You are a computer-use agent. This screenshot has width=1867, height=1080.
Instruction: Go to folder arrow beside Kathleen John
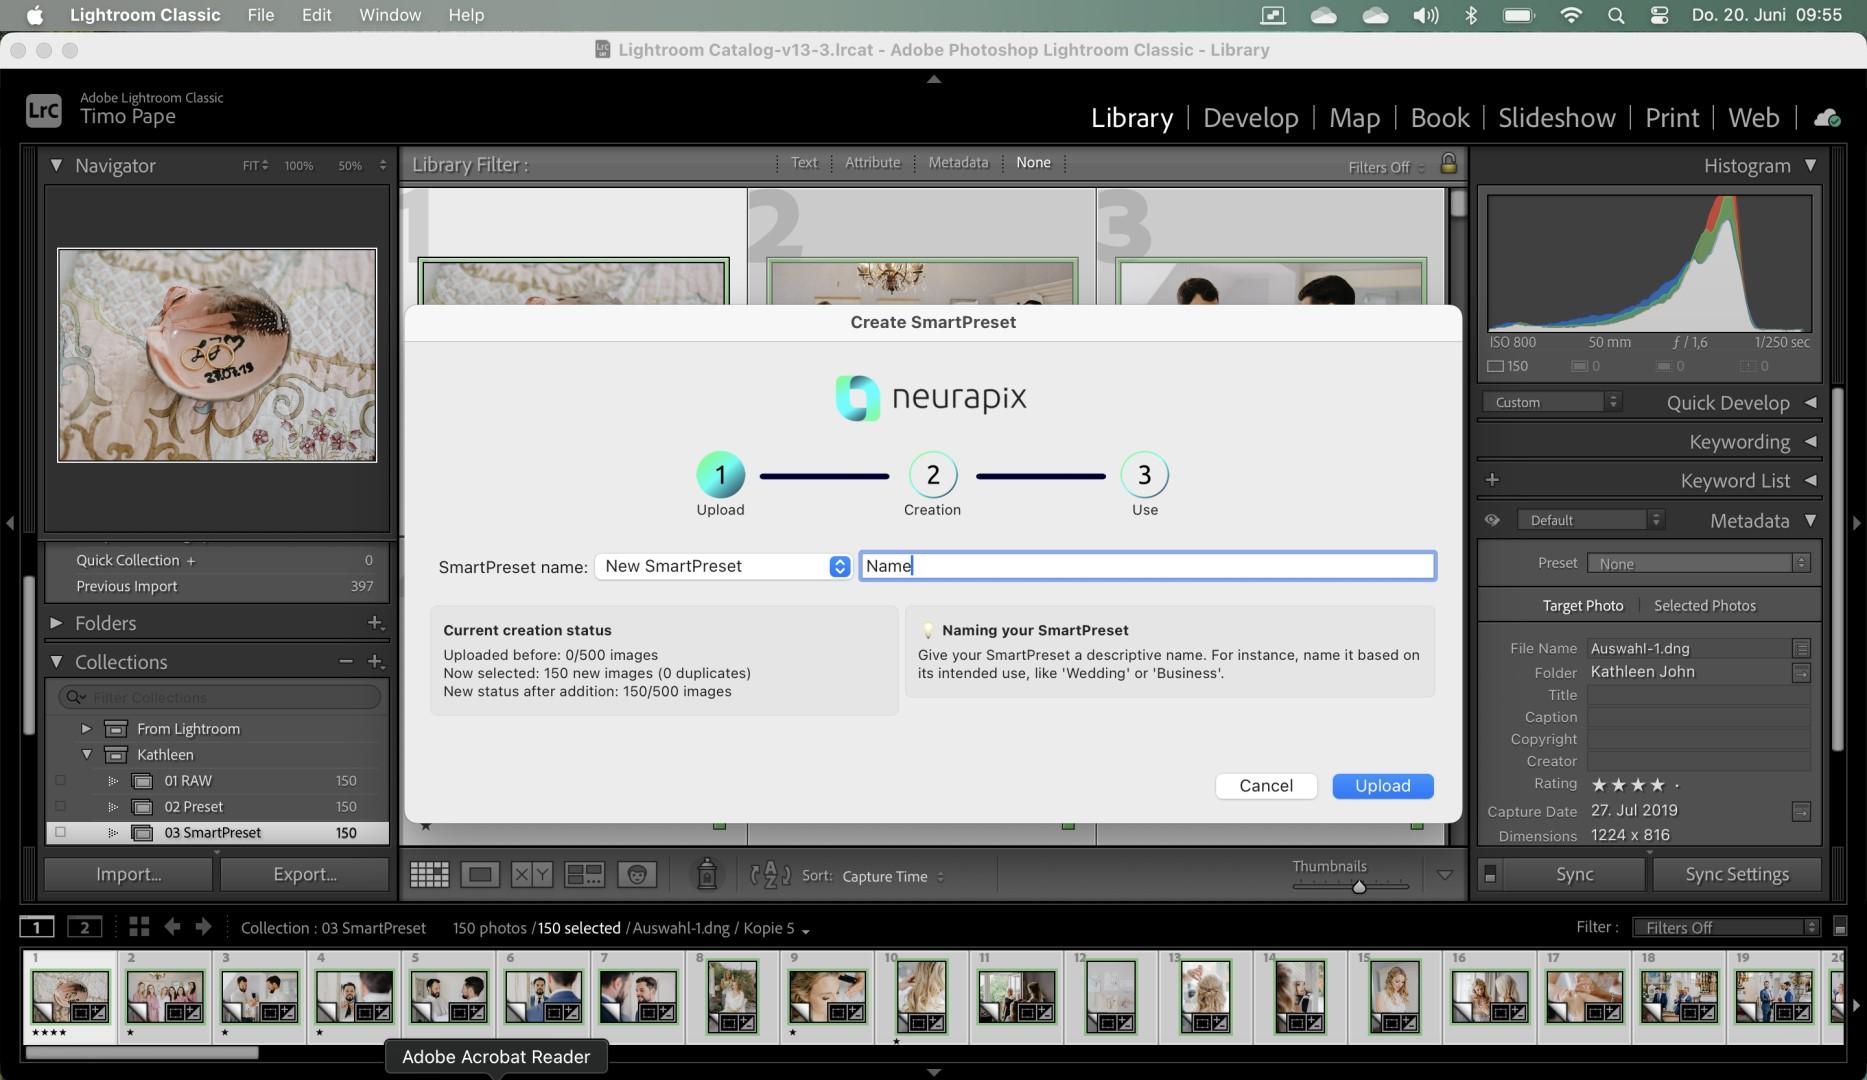pyautogui.click(x=1801, y=673)
